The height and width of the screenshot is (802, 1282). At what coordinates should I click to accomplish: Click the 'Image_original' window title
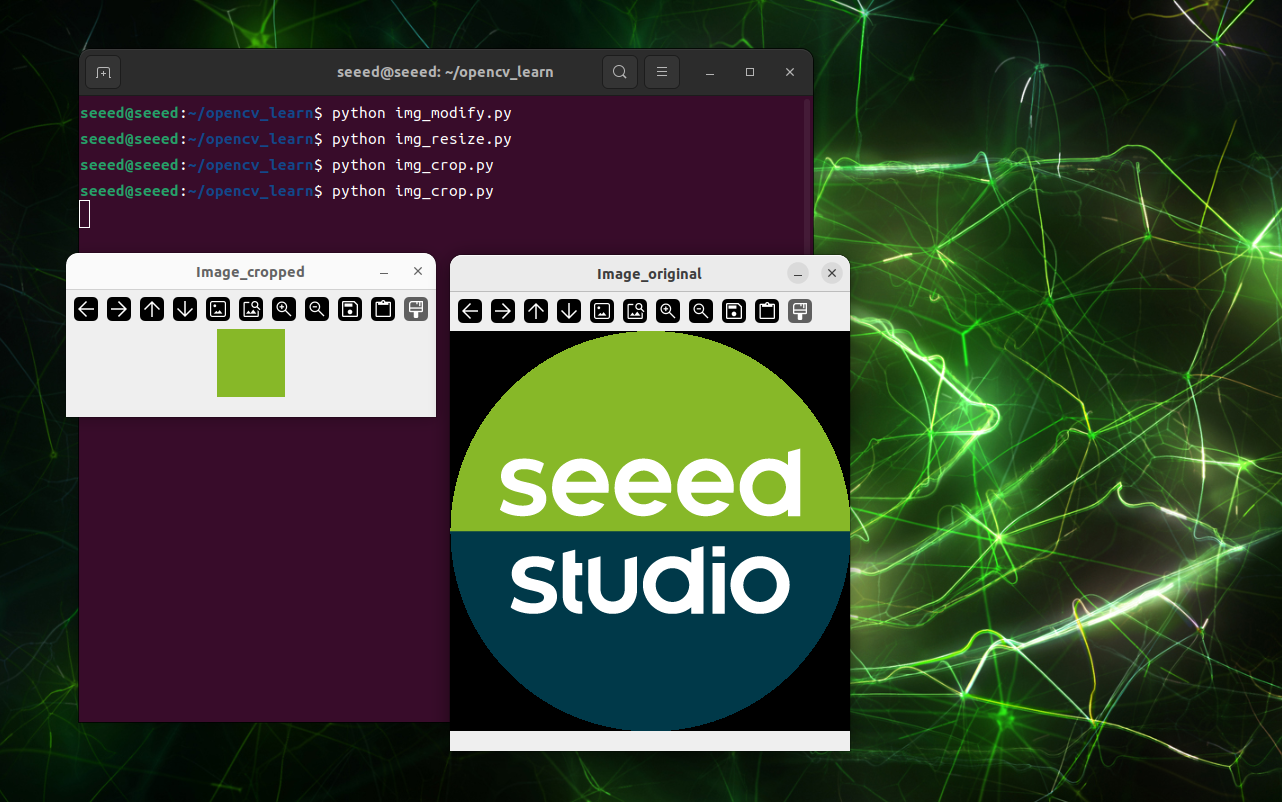coord(649,274)
